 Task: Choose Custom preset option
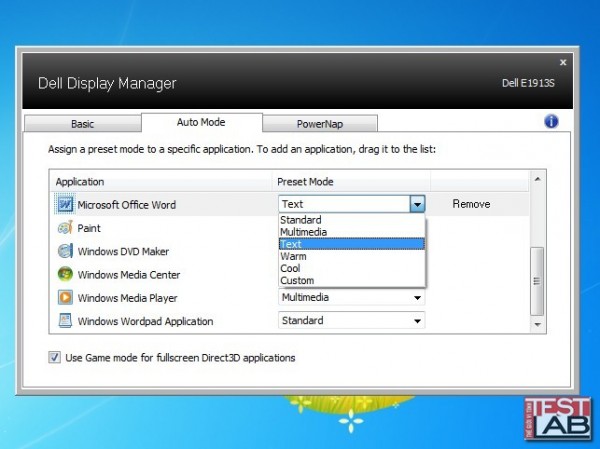(x=352, y=280)
